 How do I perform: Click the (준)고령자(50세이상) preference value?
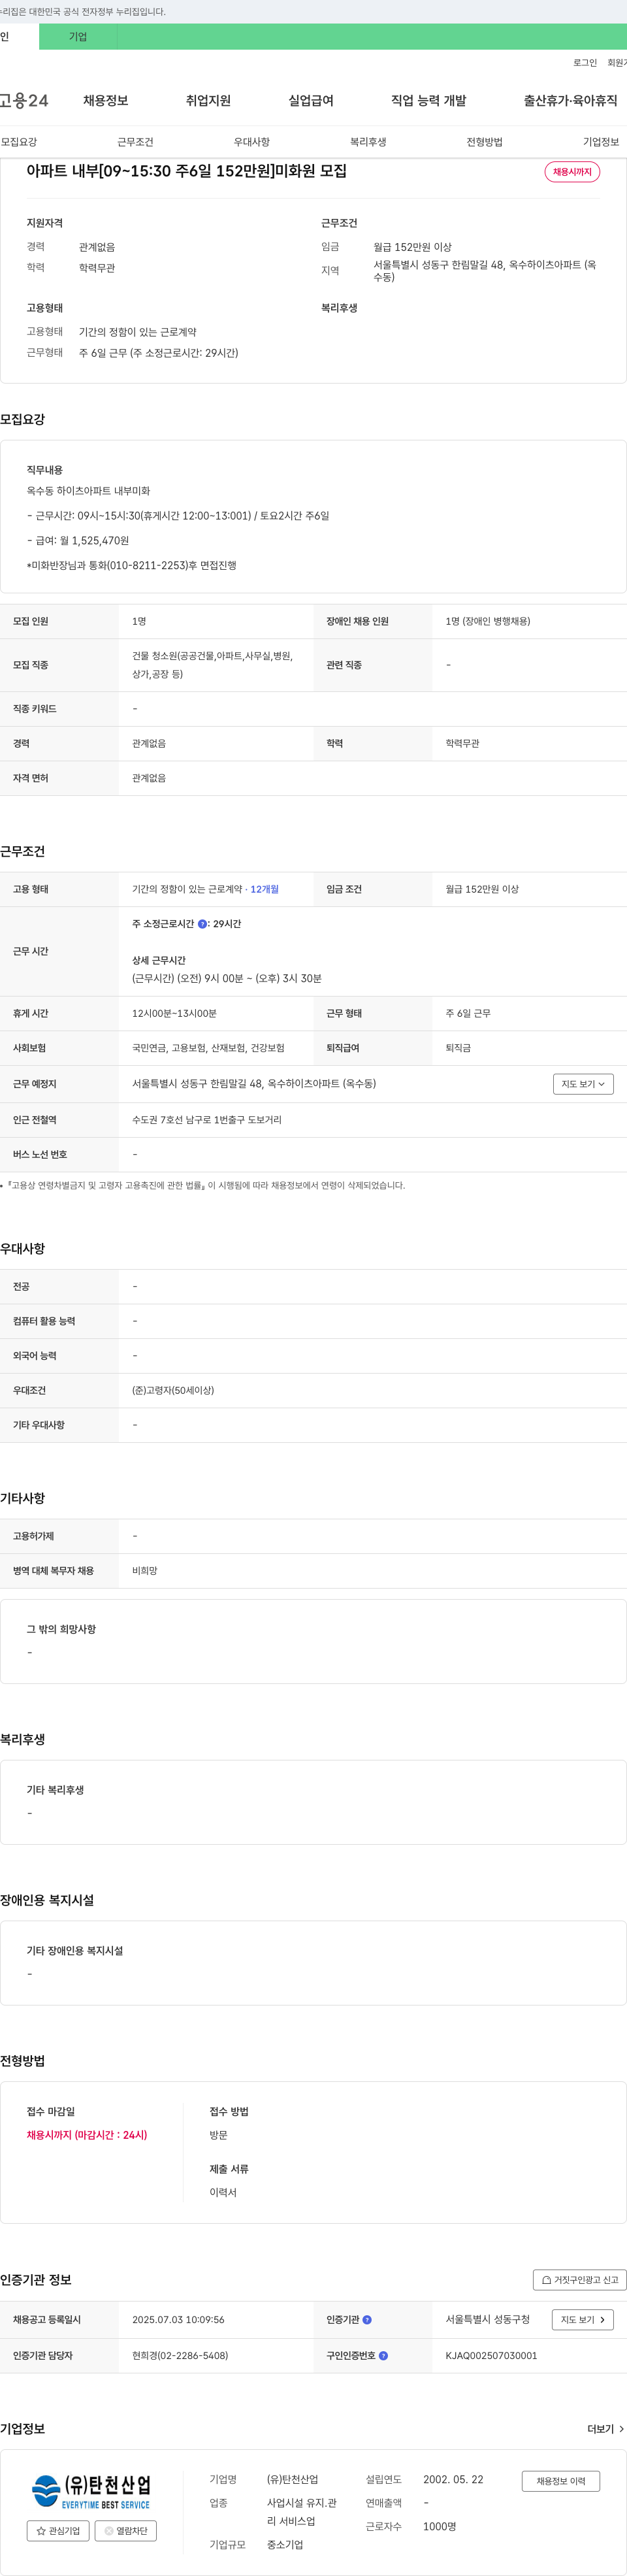(x=173, y=1390)
